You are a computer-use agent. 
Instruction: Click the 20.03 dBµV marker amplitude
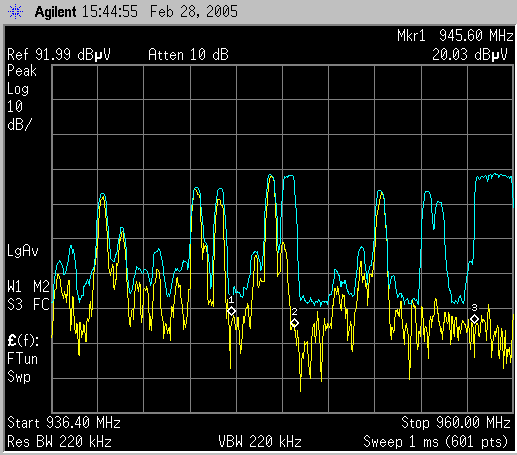pos(470,55)
